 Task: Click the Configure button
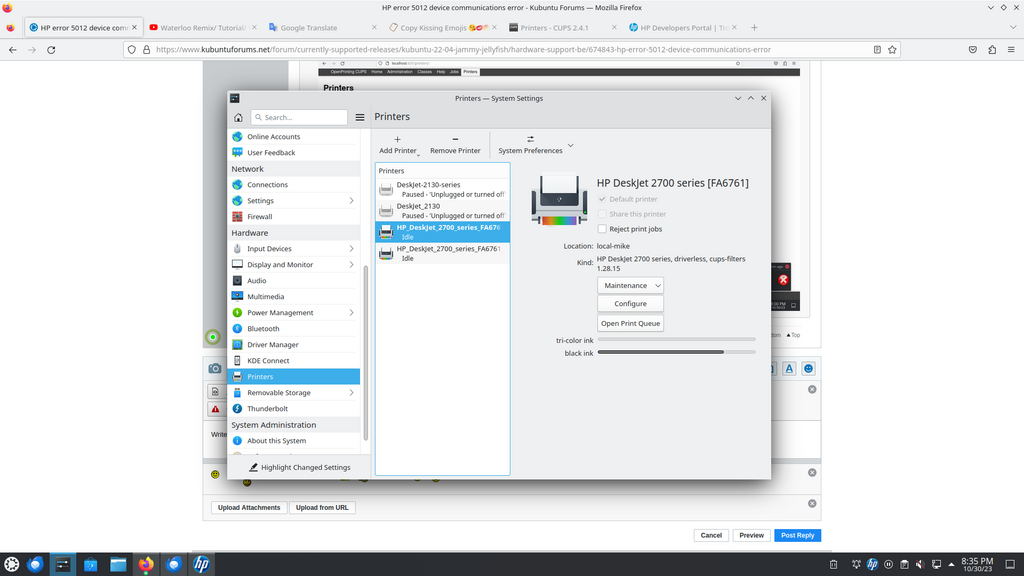[630, 304]
